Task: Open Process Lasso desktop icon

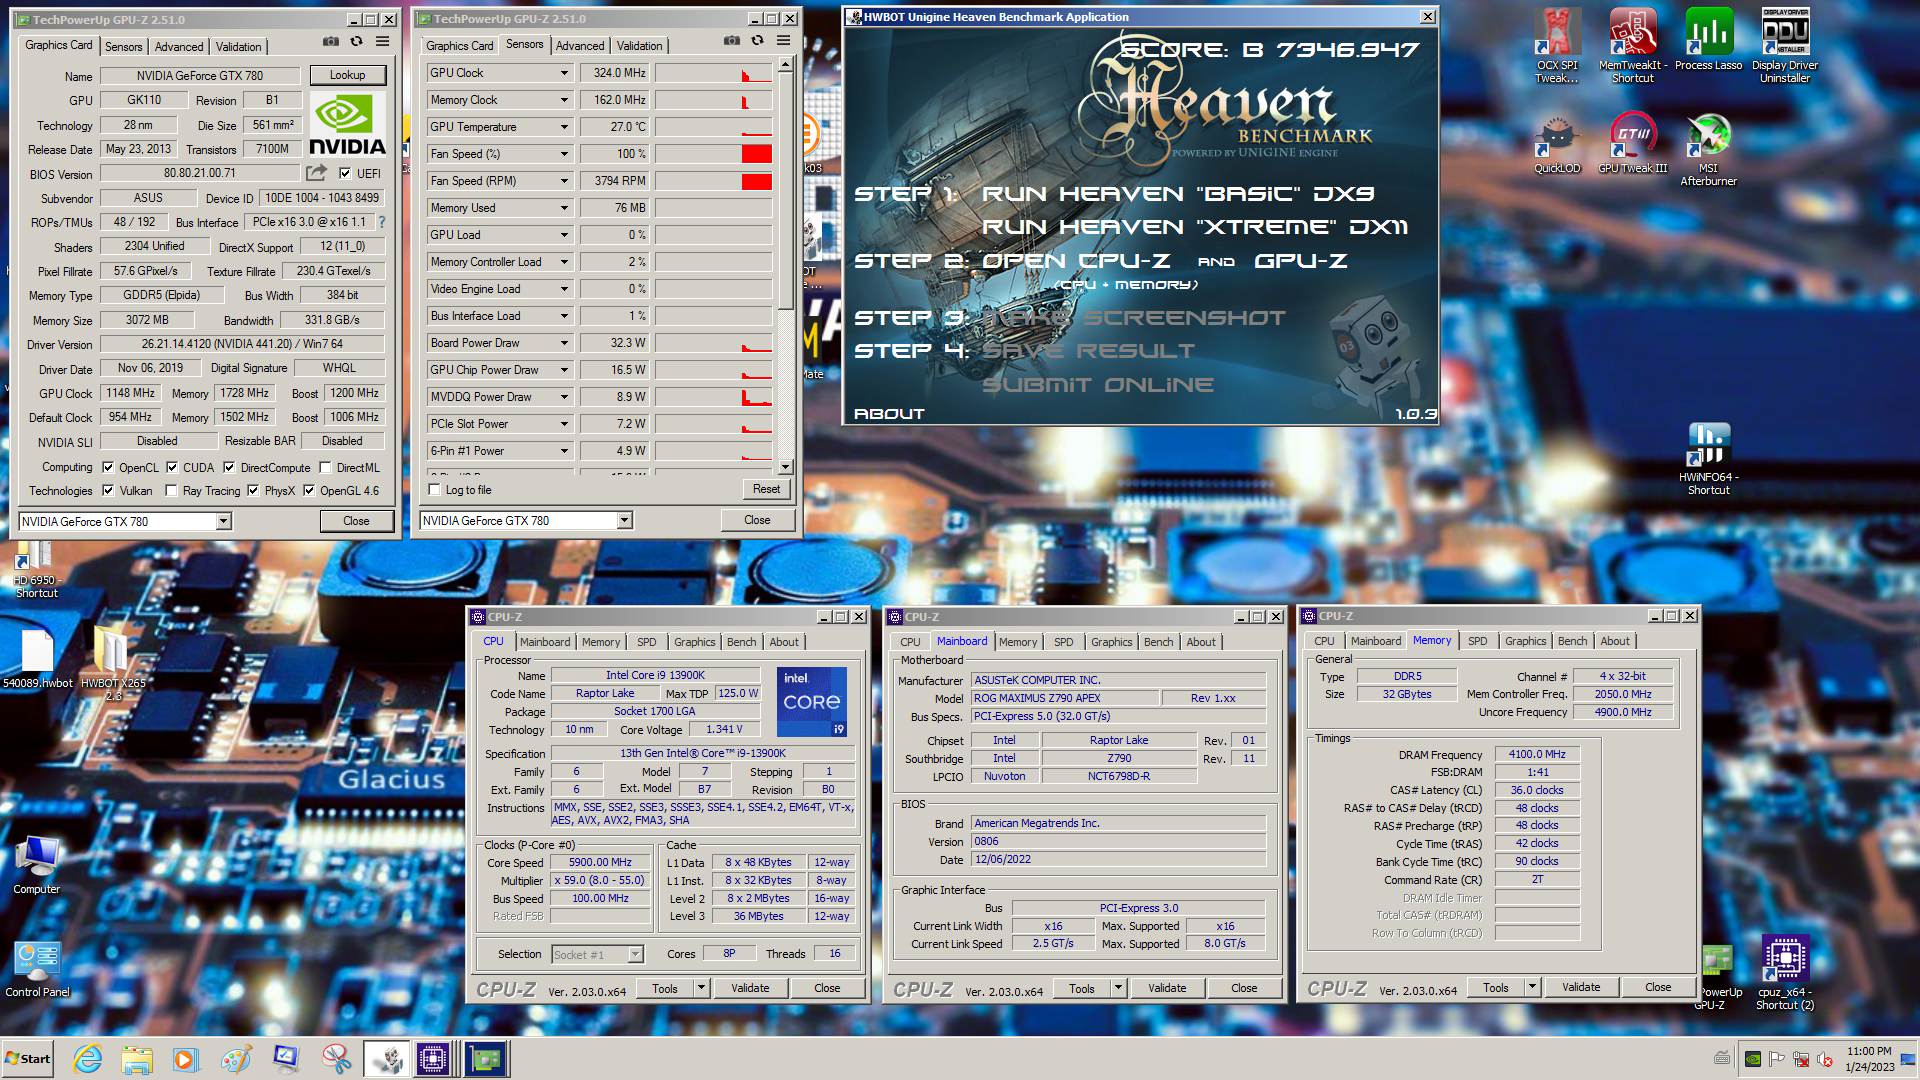Action: coord(1708,40)
